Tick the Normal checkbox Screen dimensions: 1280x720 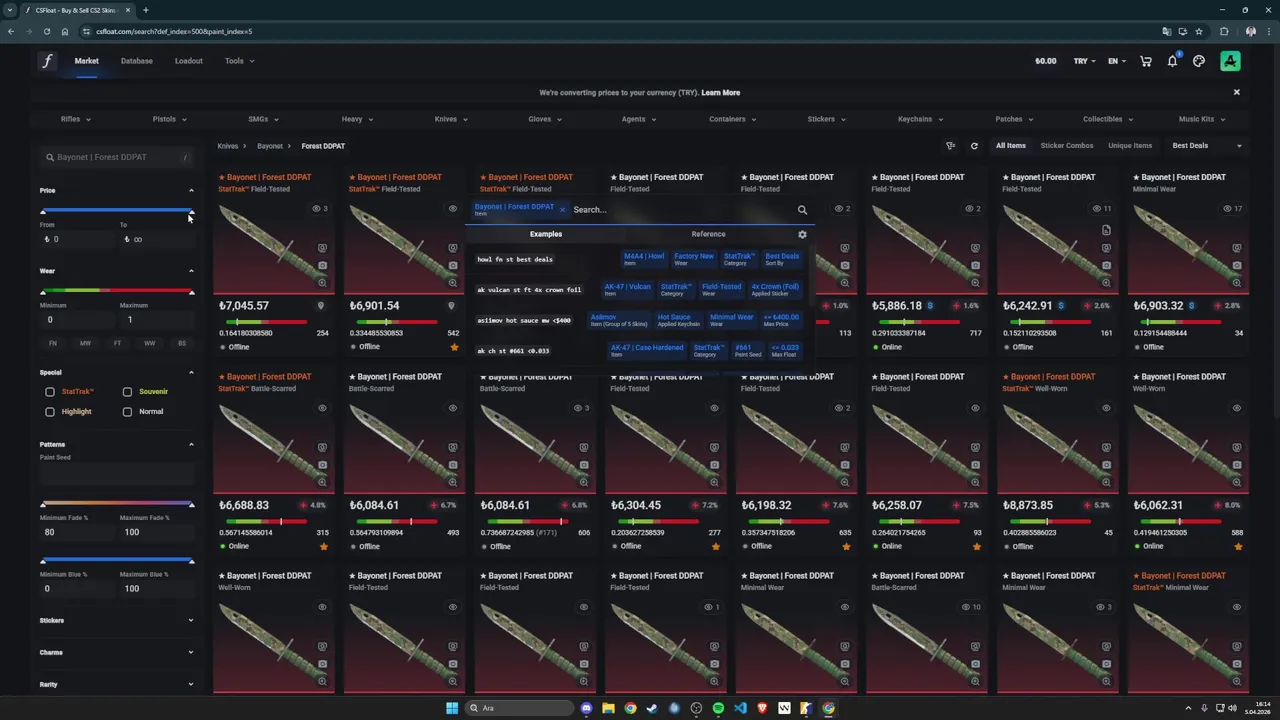coord(127,412)
